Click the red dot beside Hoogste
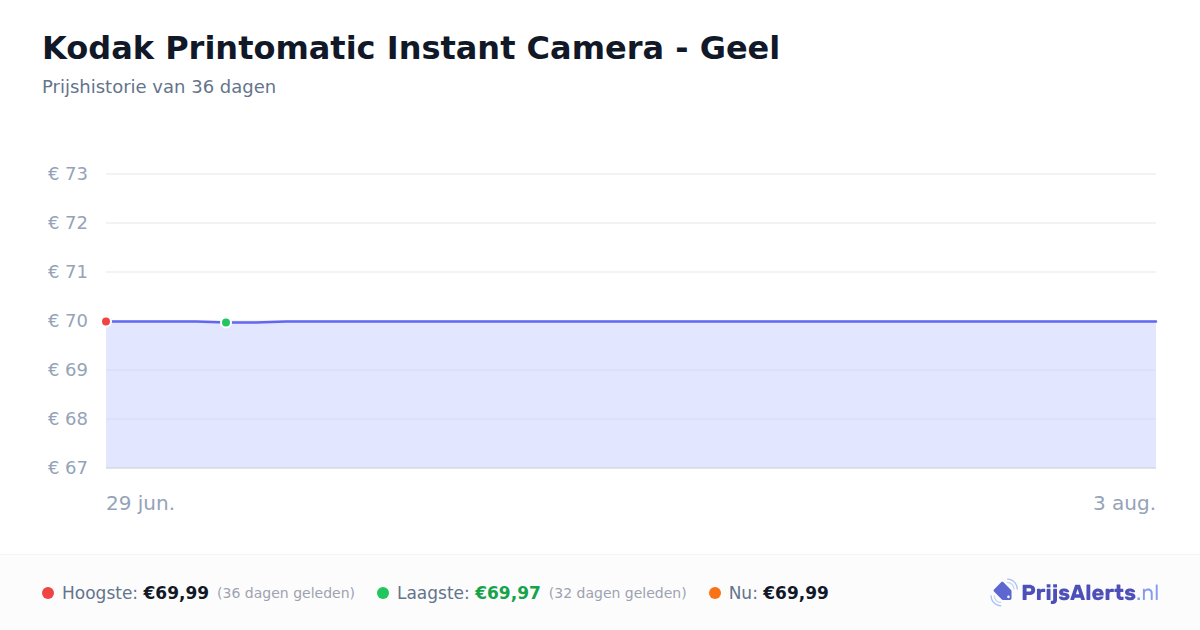Screen dimensions: 1200x630 (x=48, y=593)
